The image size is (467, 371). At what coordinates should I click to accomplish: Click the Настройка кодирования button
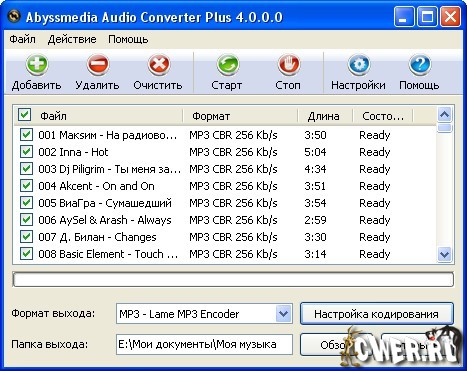pyautogui.click(x=377, y=314)
